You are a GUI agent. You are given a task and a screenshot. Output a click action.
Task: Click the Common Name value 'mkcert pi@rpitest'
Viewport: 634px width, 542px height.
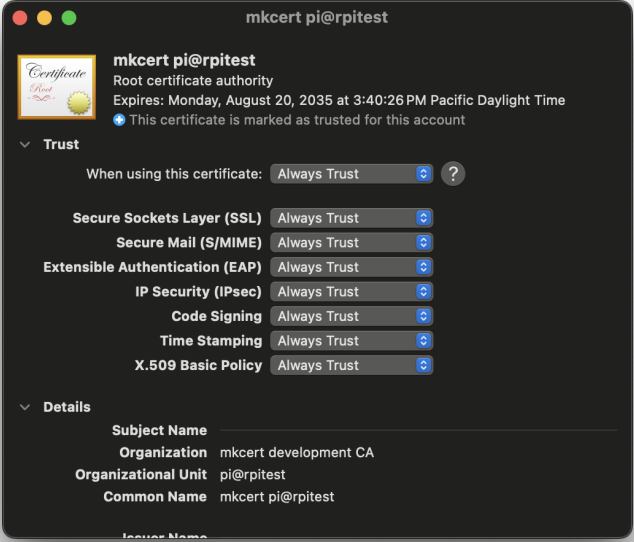point(277,497)
